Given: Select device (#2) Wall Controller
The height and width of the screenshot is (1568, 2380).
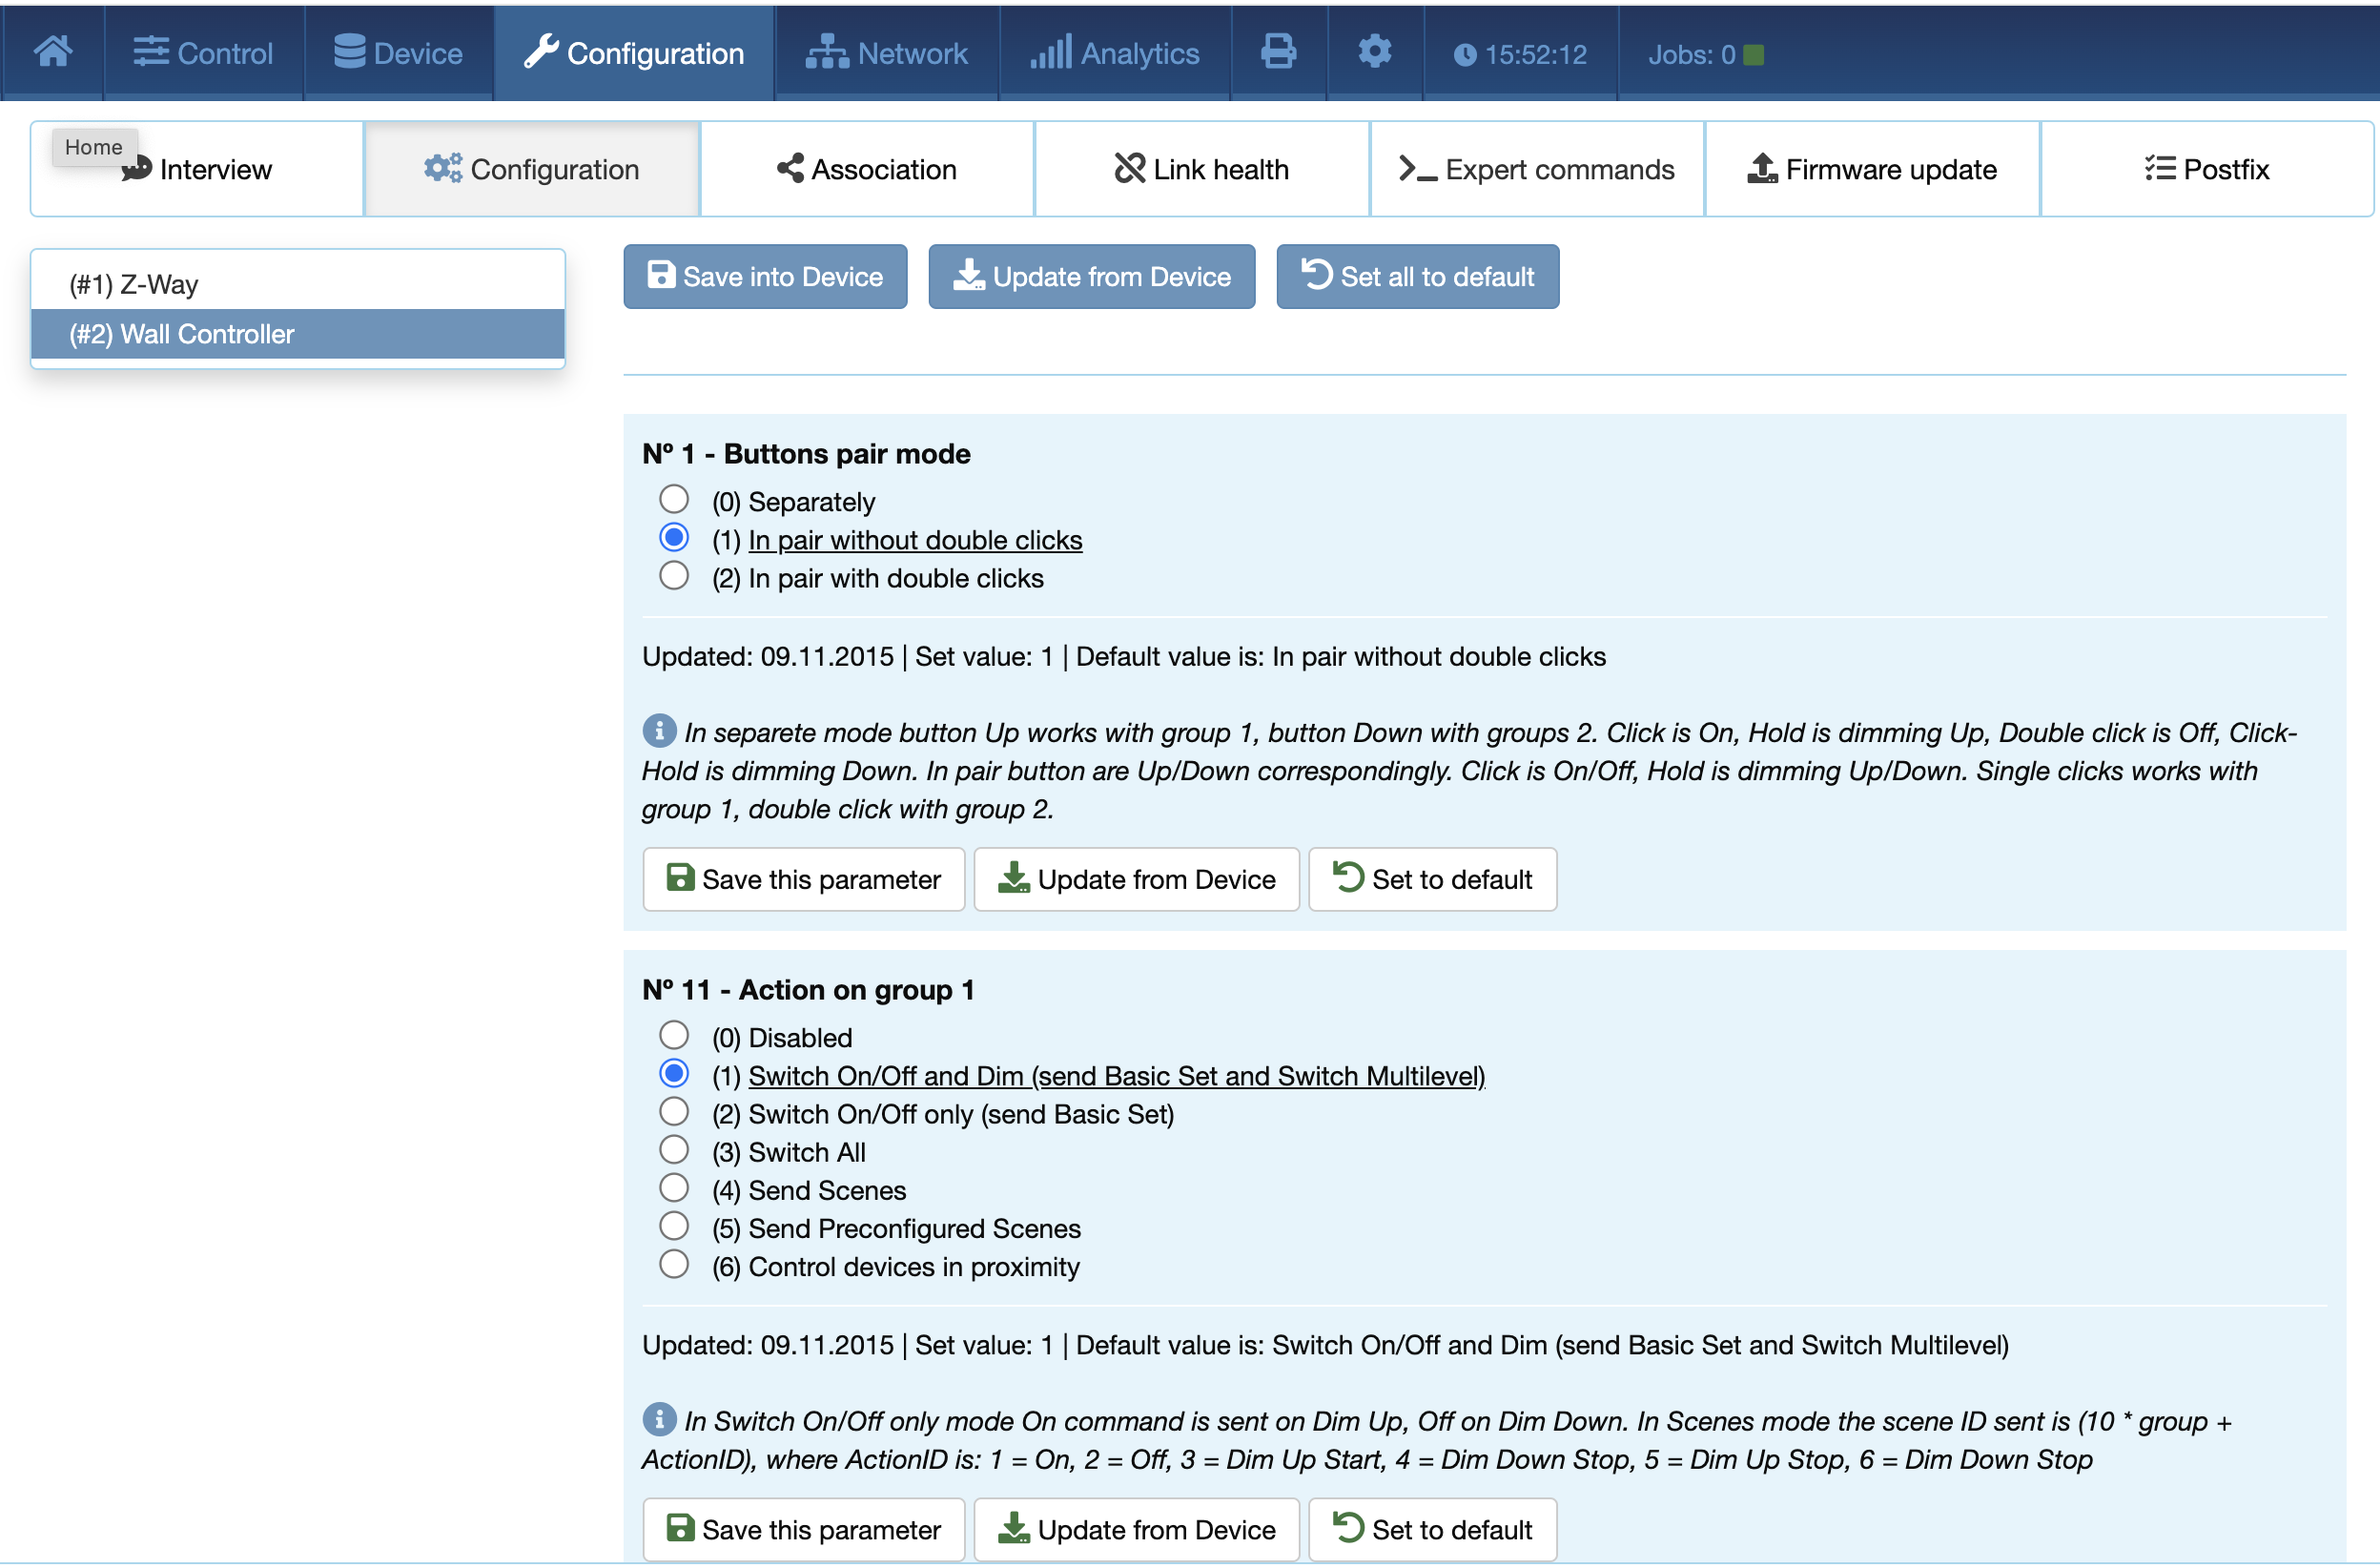Looking at the screenshot, I should [x=298, y=334].
